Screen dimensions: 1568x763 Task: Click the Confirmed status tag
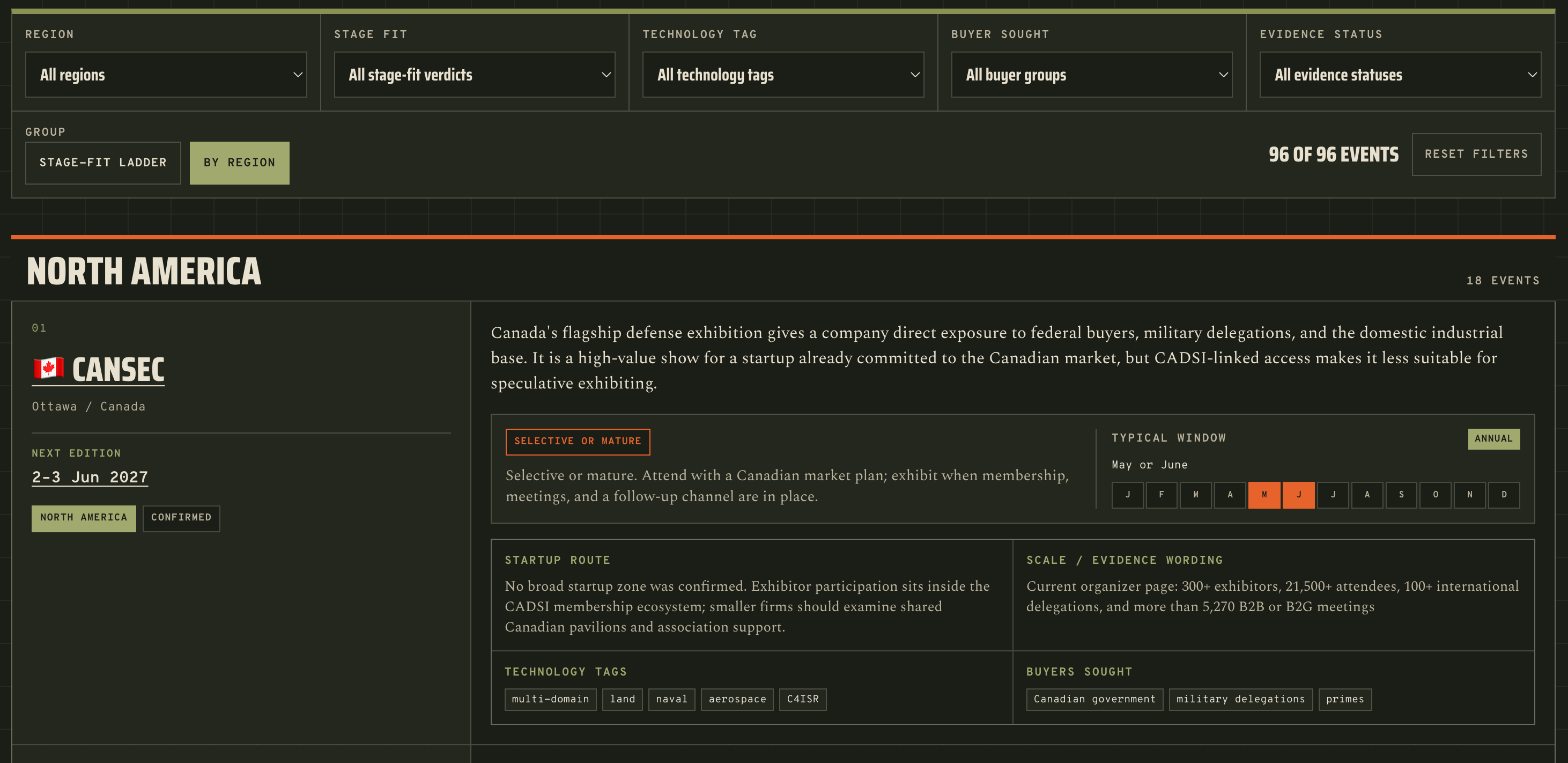pyautogui.click(x=181, y=518)
